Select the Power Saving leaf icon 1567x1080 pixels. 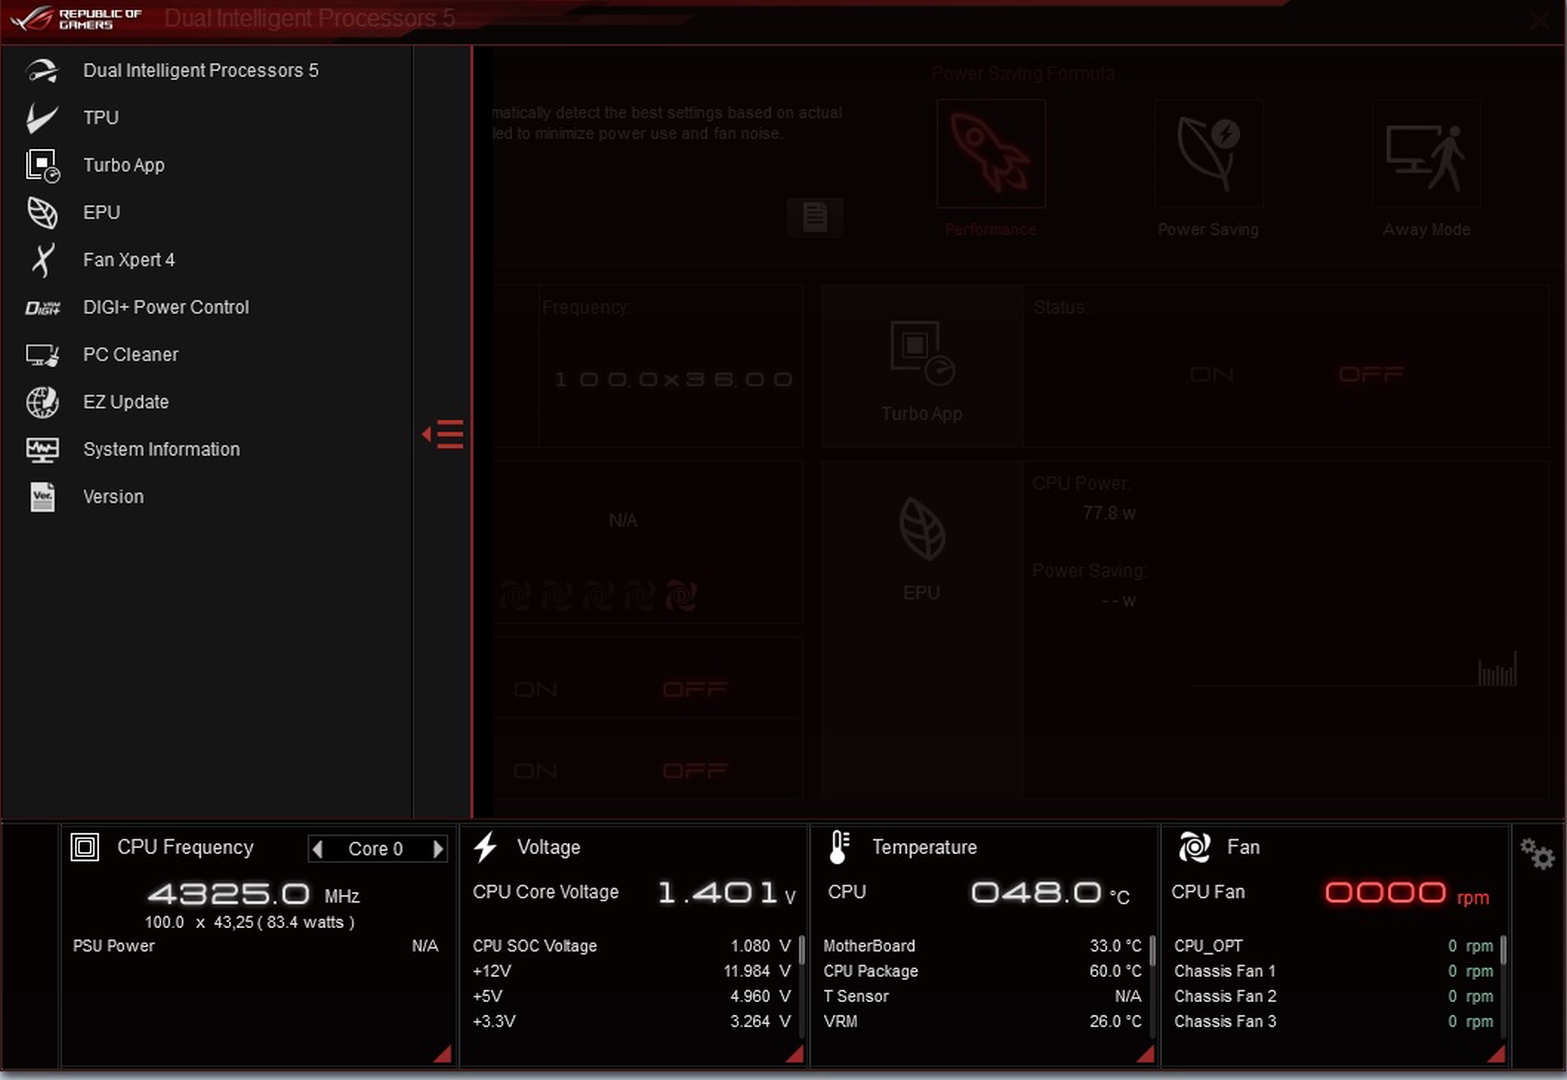point(1208,153)
